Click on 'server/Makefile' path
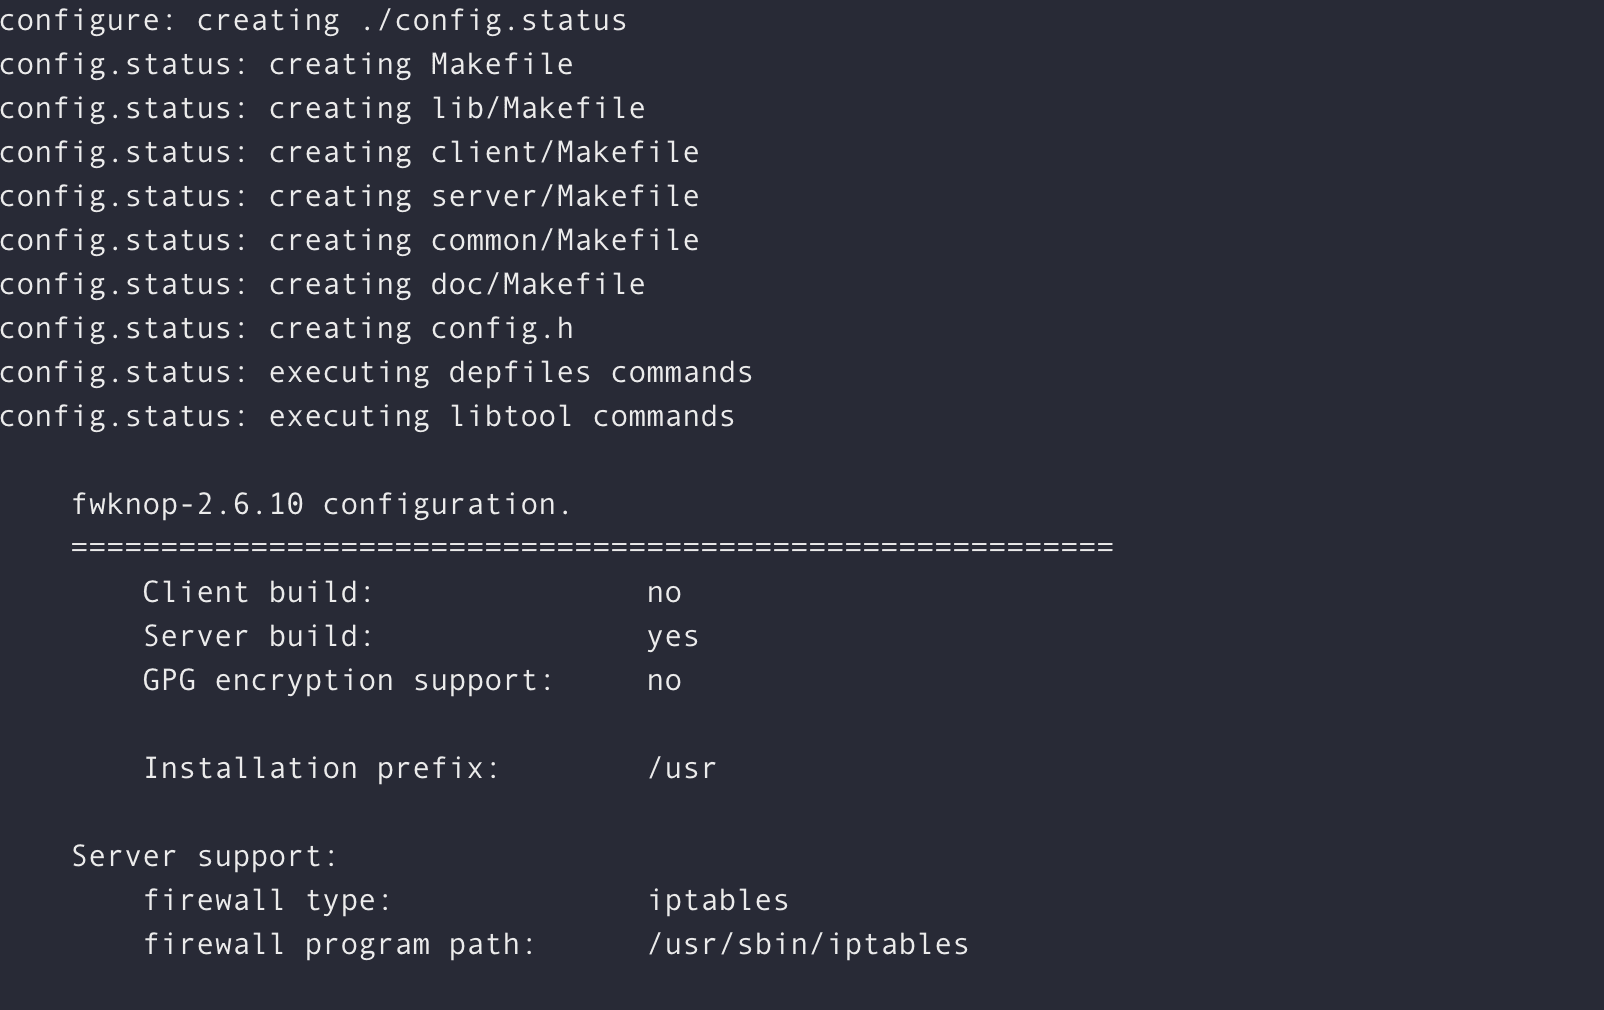The image size is (1604, 1010). (565, 196)
